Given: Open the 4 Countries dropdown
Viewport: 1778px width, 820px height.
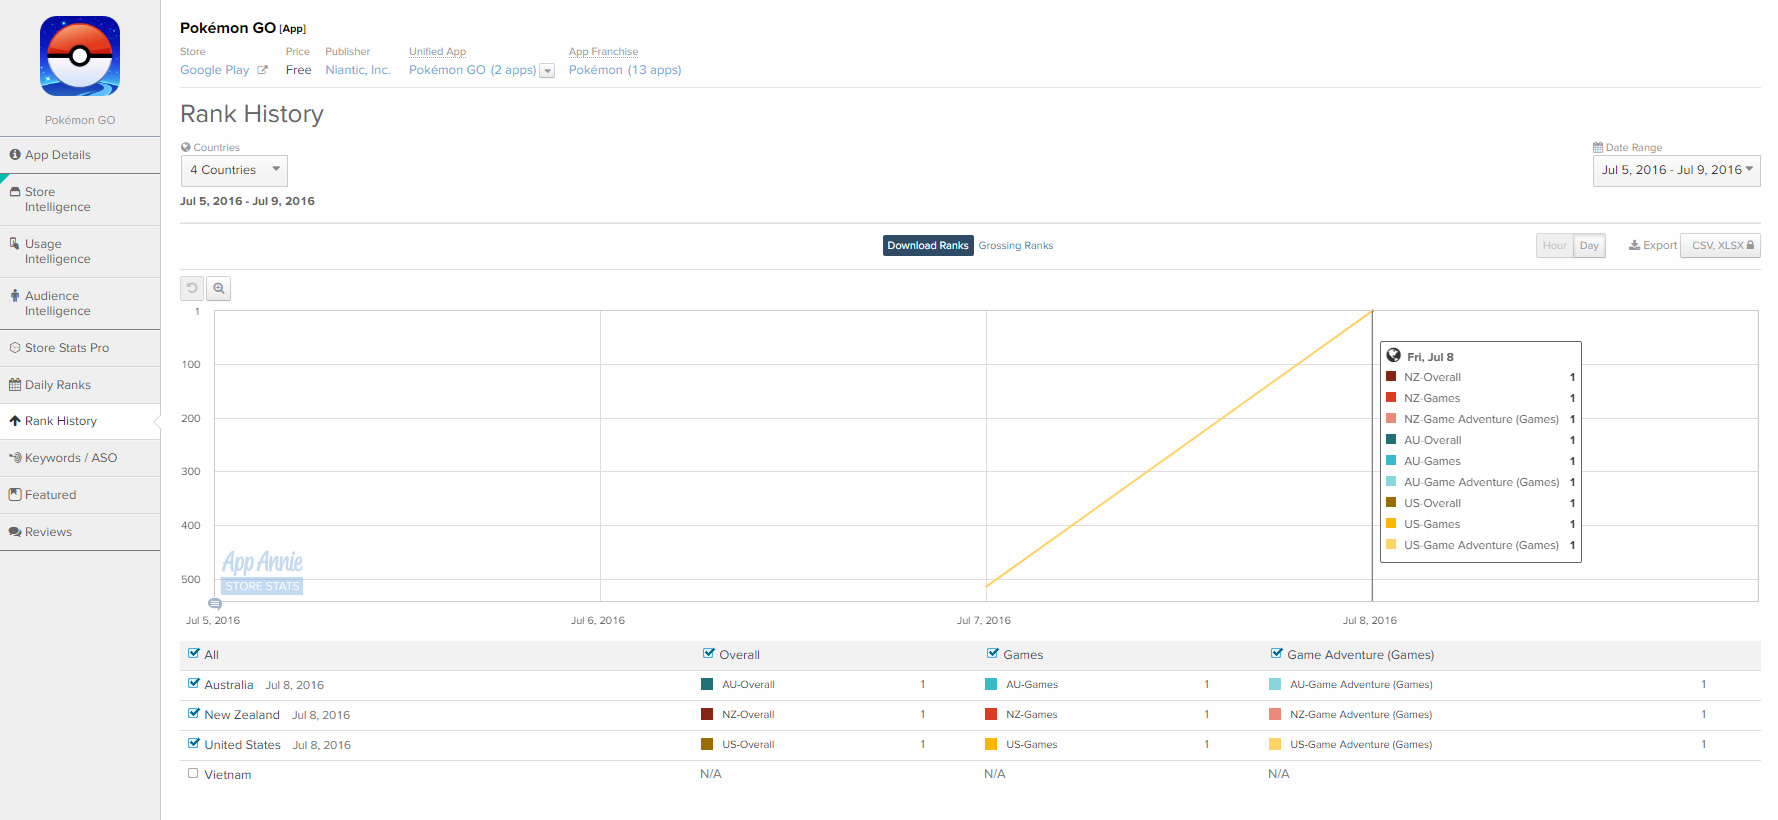Looking at the screenshot, I should click(x=234, y=170).
